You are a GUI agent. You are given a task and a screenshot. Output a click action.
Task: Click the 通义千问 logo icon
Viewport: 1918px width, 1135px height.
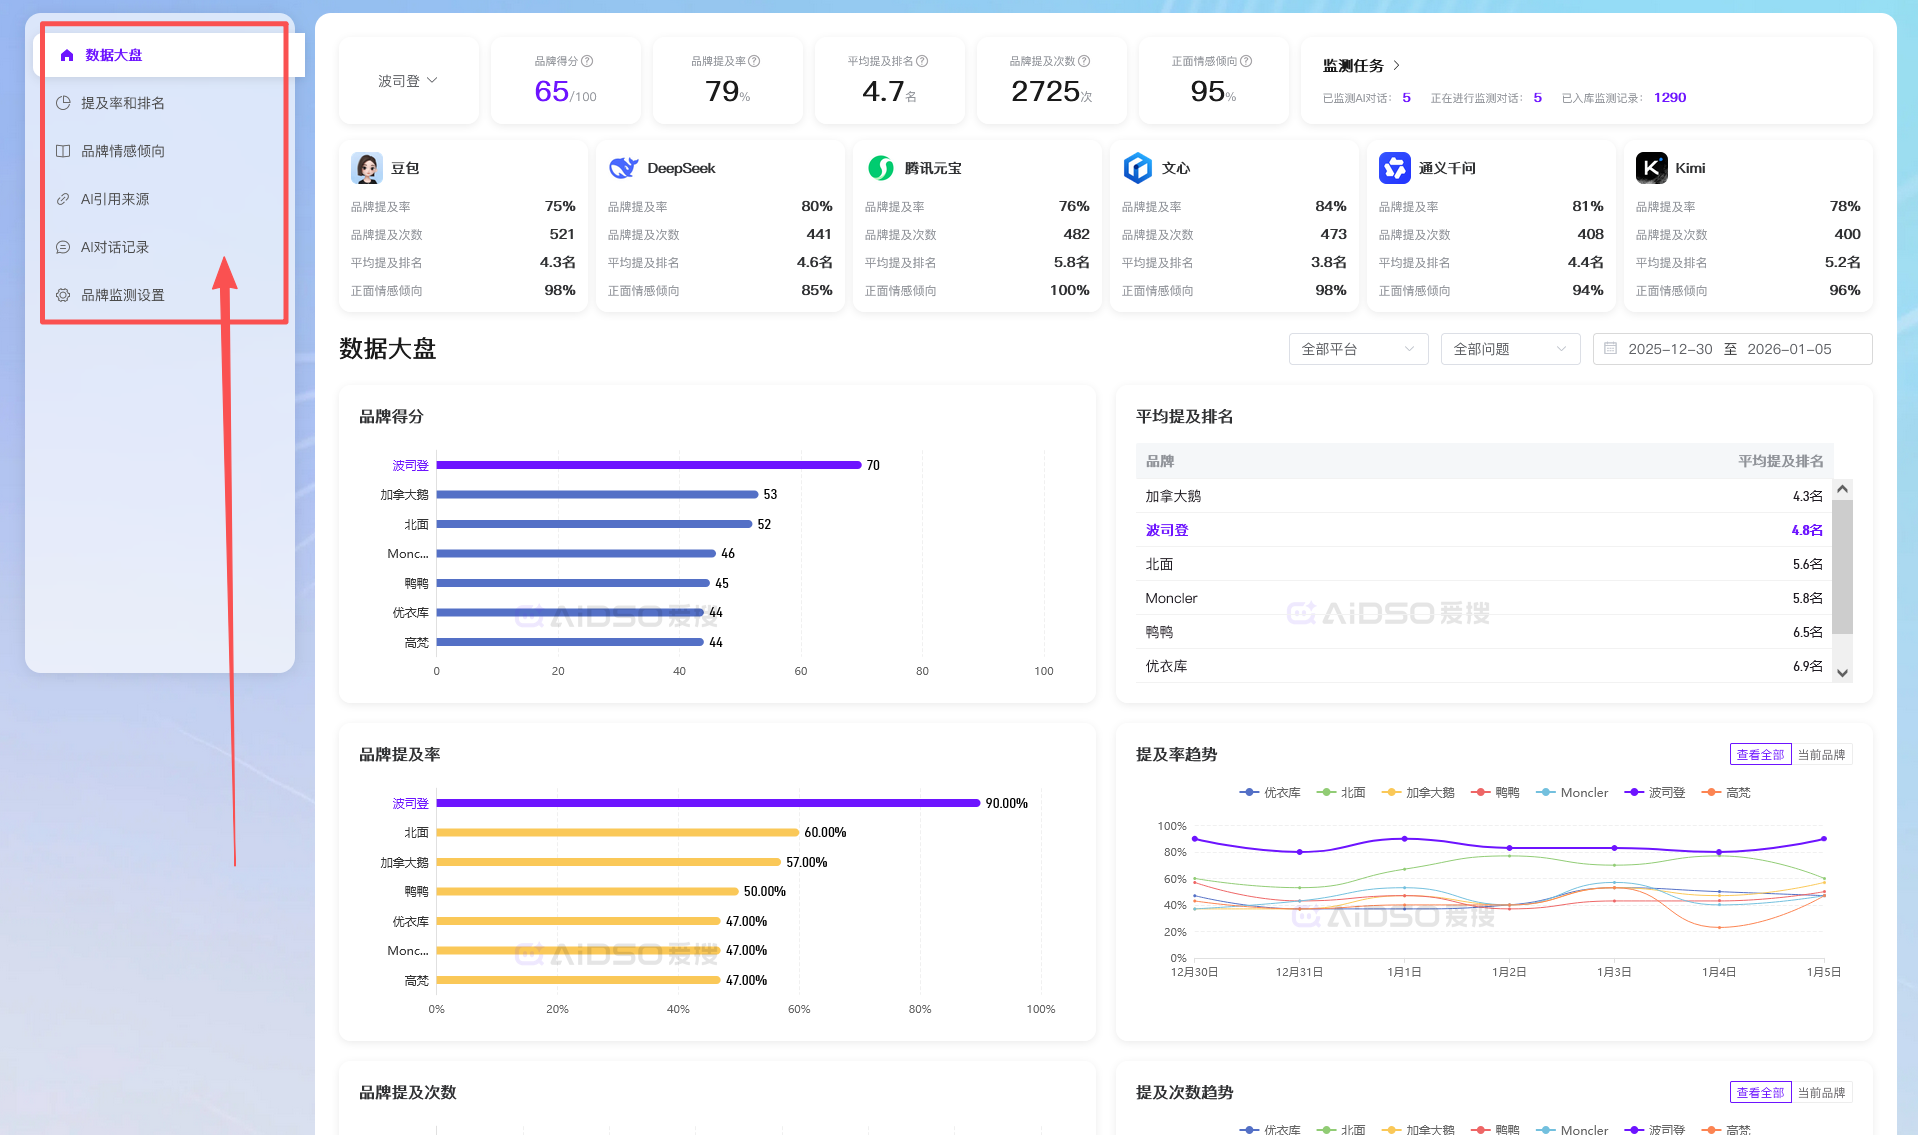tap(1394, 168)
